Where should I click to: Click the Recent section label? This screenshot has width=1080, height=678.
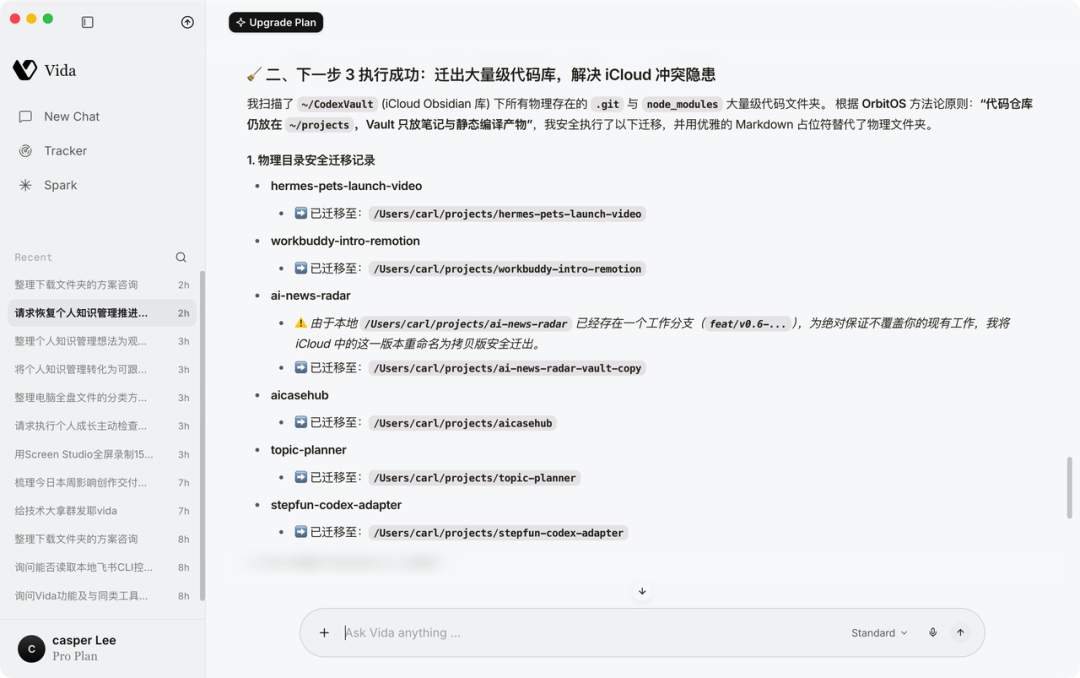point(33,257)
